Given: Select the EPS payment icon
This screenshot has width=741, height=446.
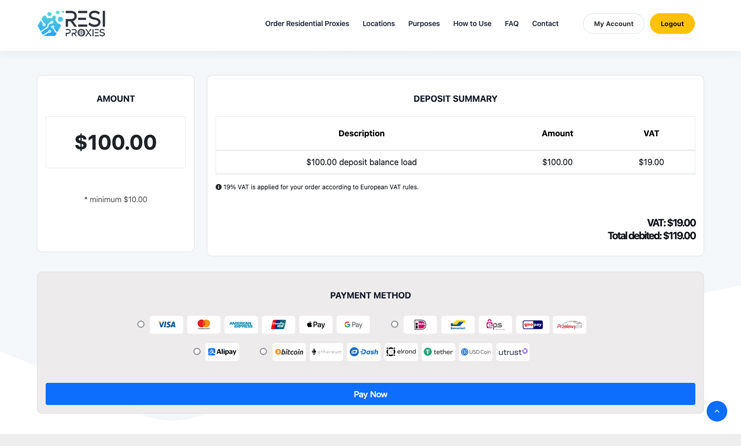Looking at the screenshot, I should (495, 325).
